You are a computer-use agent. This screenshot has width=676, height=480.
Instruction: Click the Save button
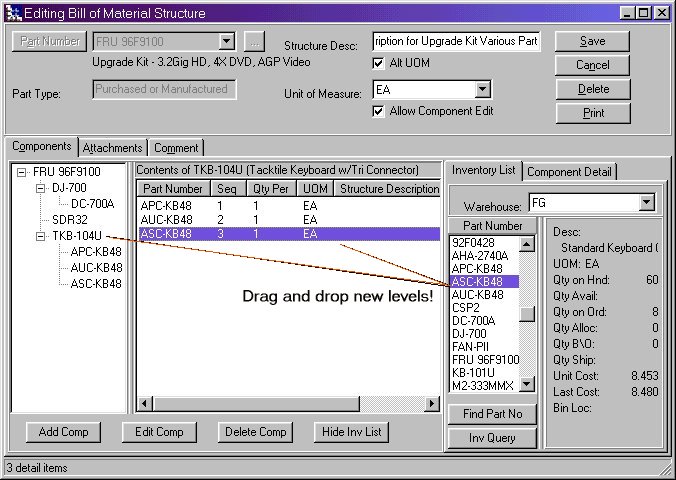592,42
